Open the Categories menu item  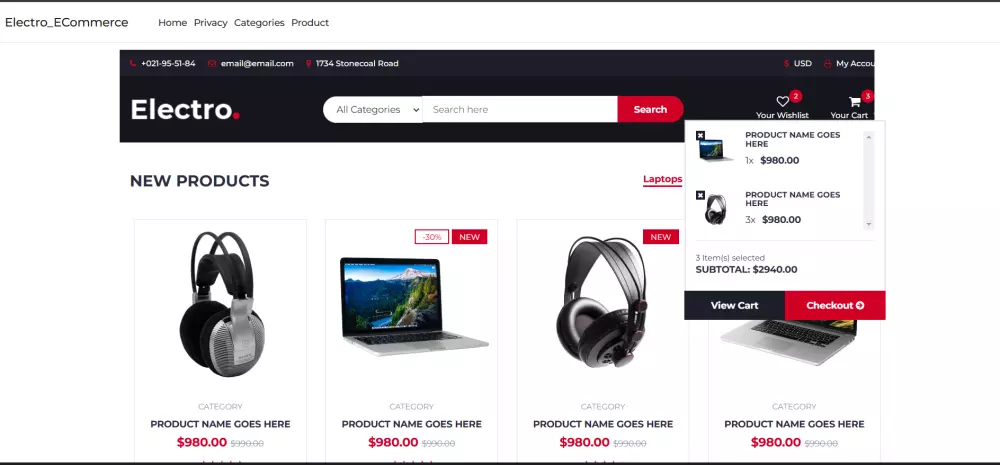click(x=259, y=22)
